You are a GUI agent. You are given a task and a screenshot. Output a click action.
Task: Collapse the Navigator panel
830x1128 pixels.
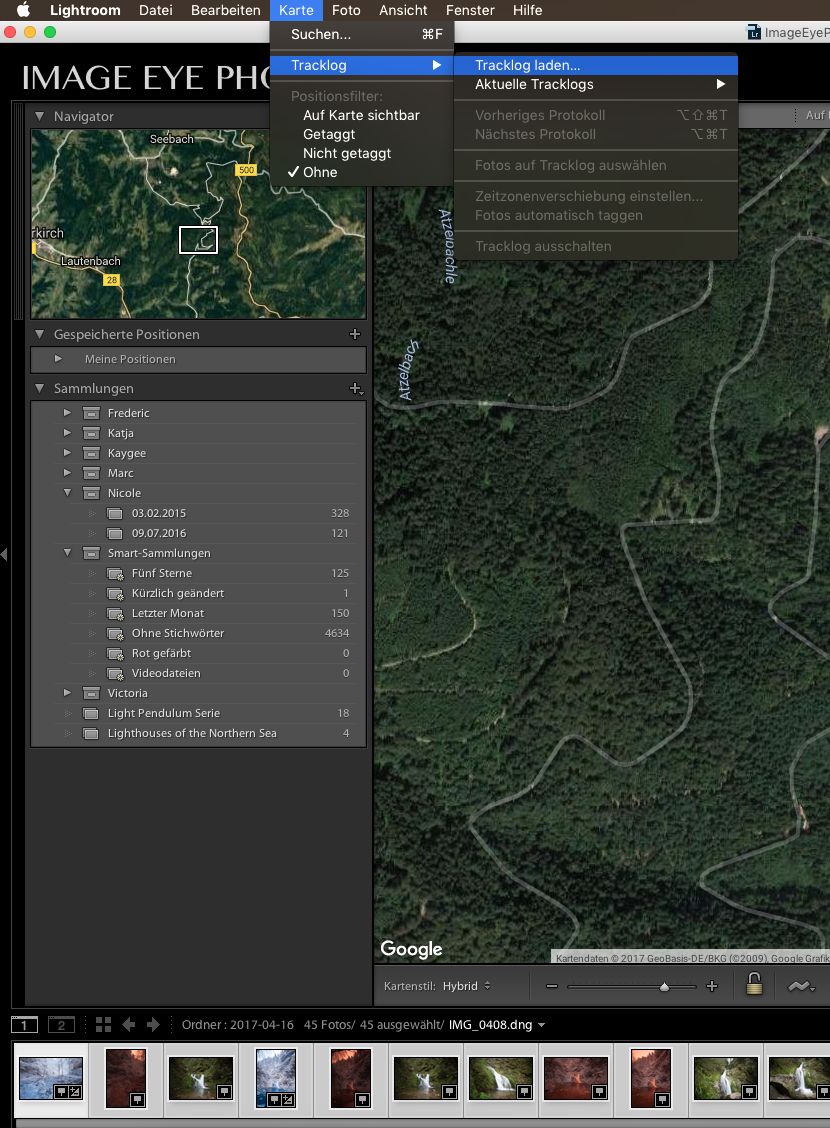40,116
